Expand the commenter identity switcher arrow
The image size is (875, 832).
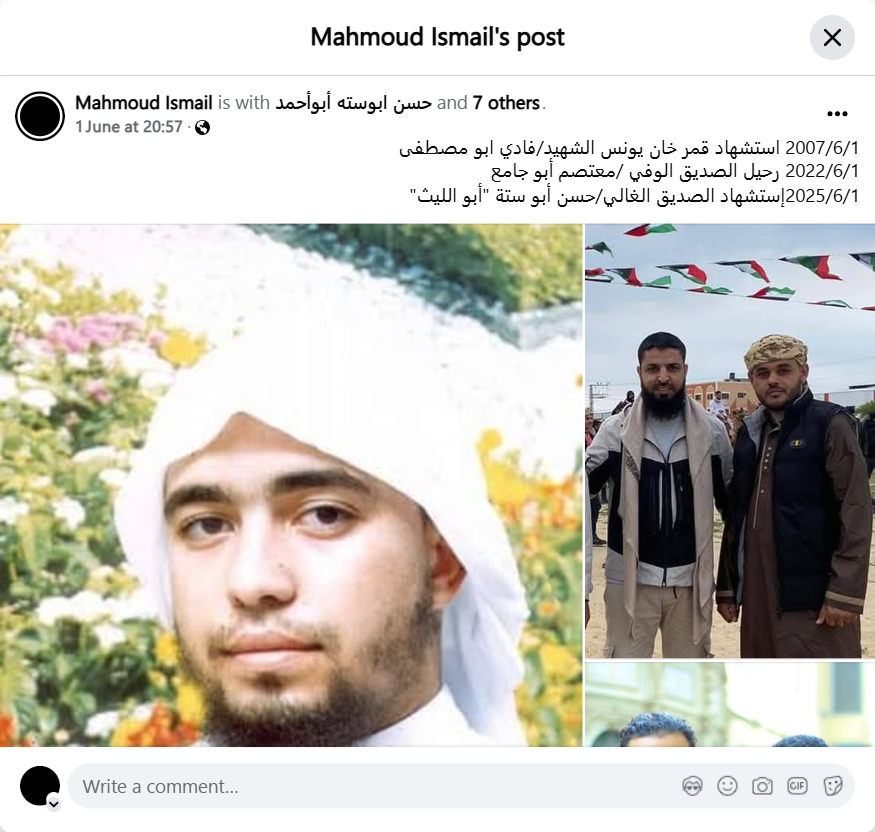54,804
